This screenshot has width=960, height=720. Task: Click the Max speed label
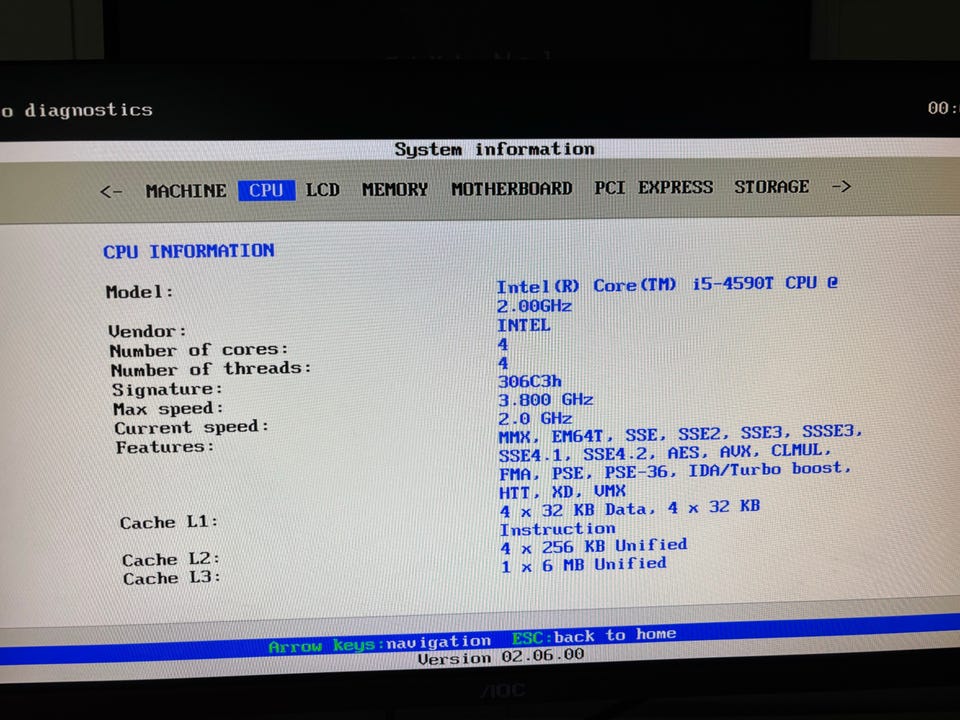click(168, 408)
